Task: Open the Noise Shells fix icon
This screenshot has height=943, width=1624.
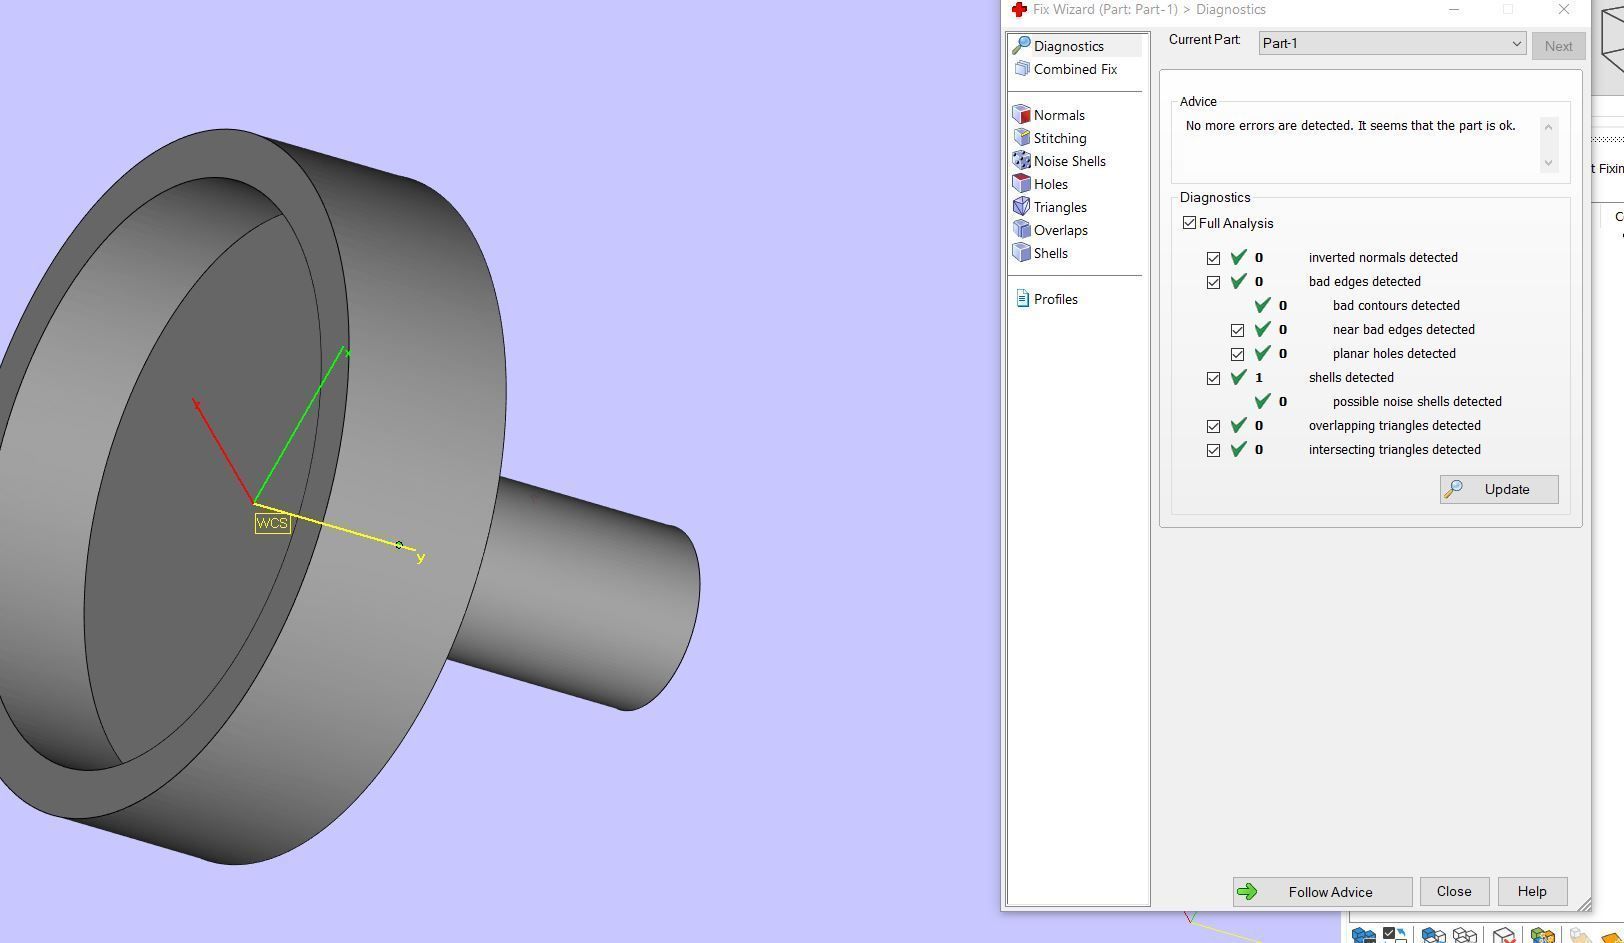Action: click(1021, 161)
